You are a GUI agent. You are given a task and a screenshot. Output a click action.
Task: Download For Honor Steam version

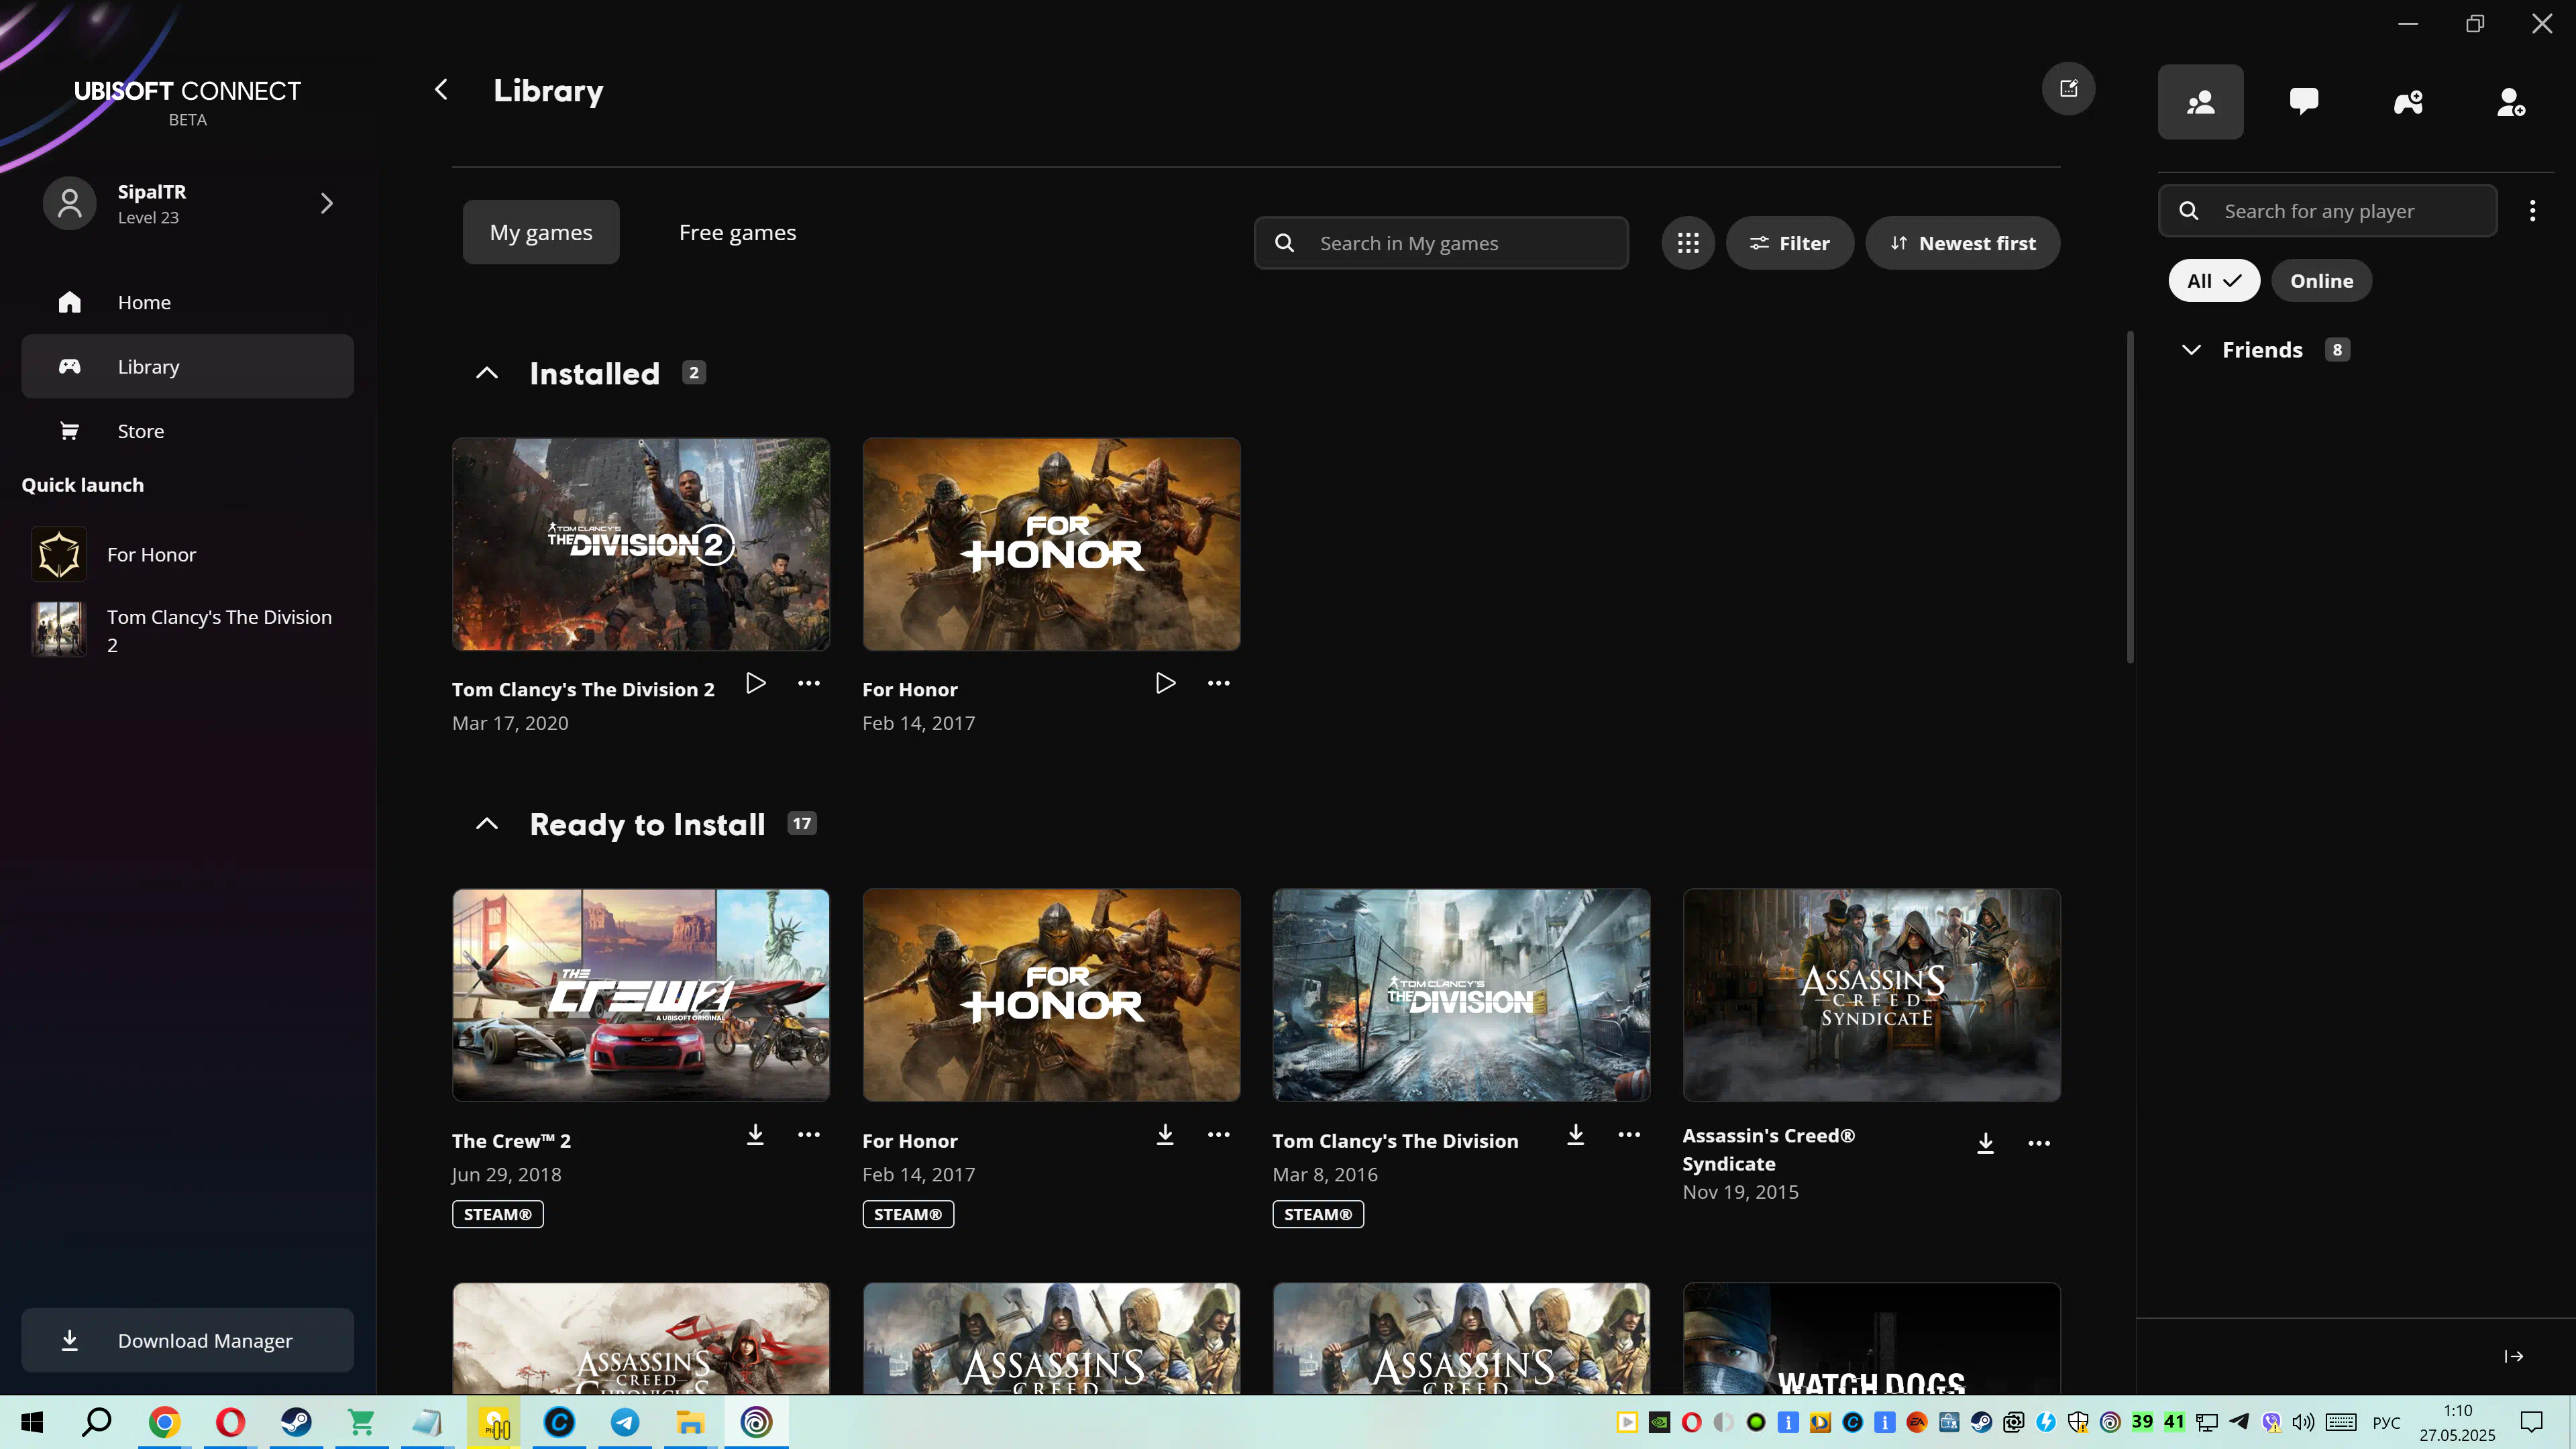(x=1165, y=1134)
